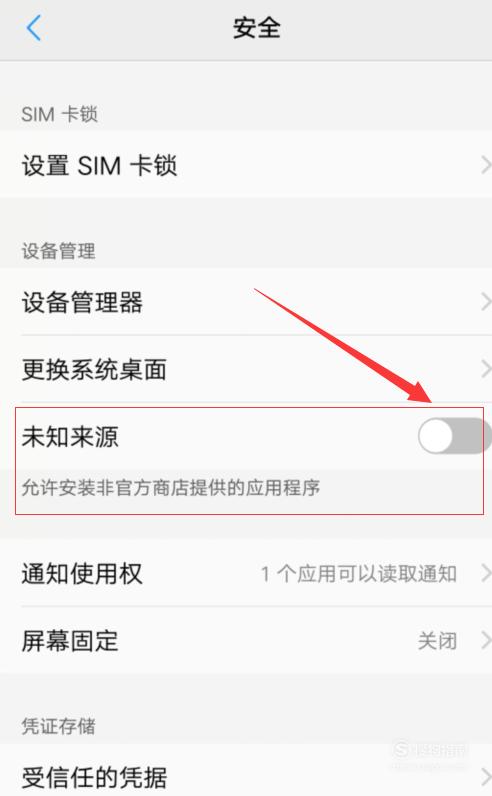Open 通知使用权 settings
Viewport: 492px width, 796px height.
pos(246,574)
